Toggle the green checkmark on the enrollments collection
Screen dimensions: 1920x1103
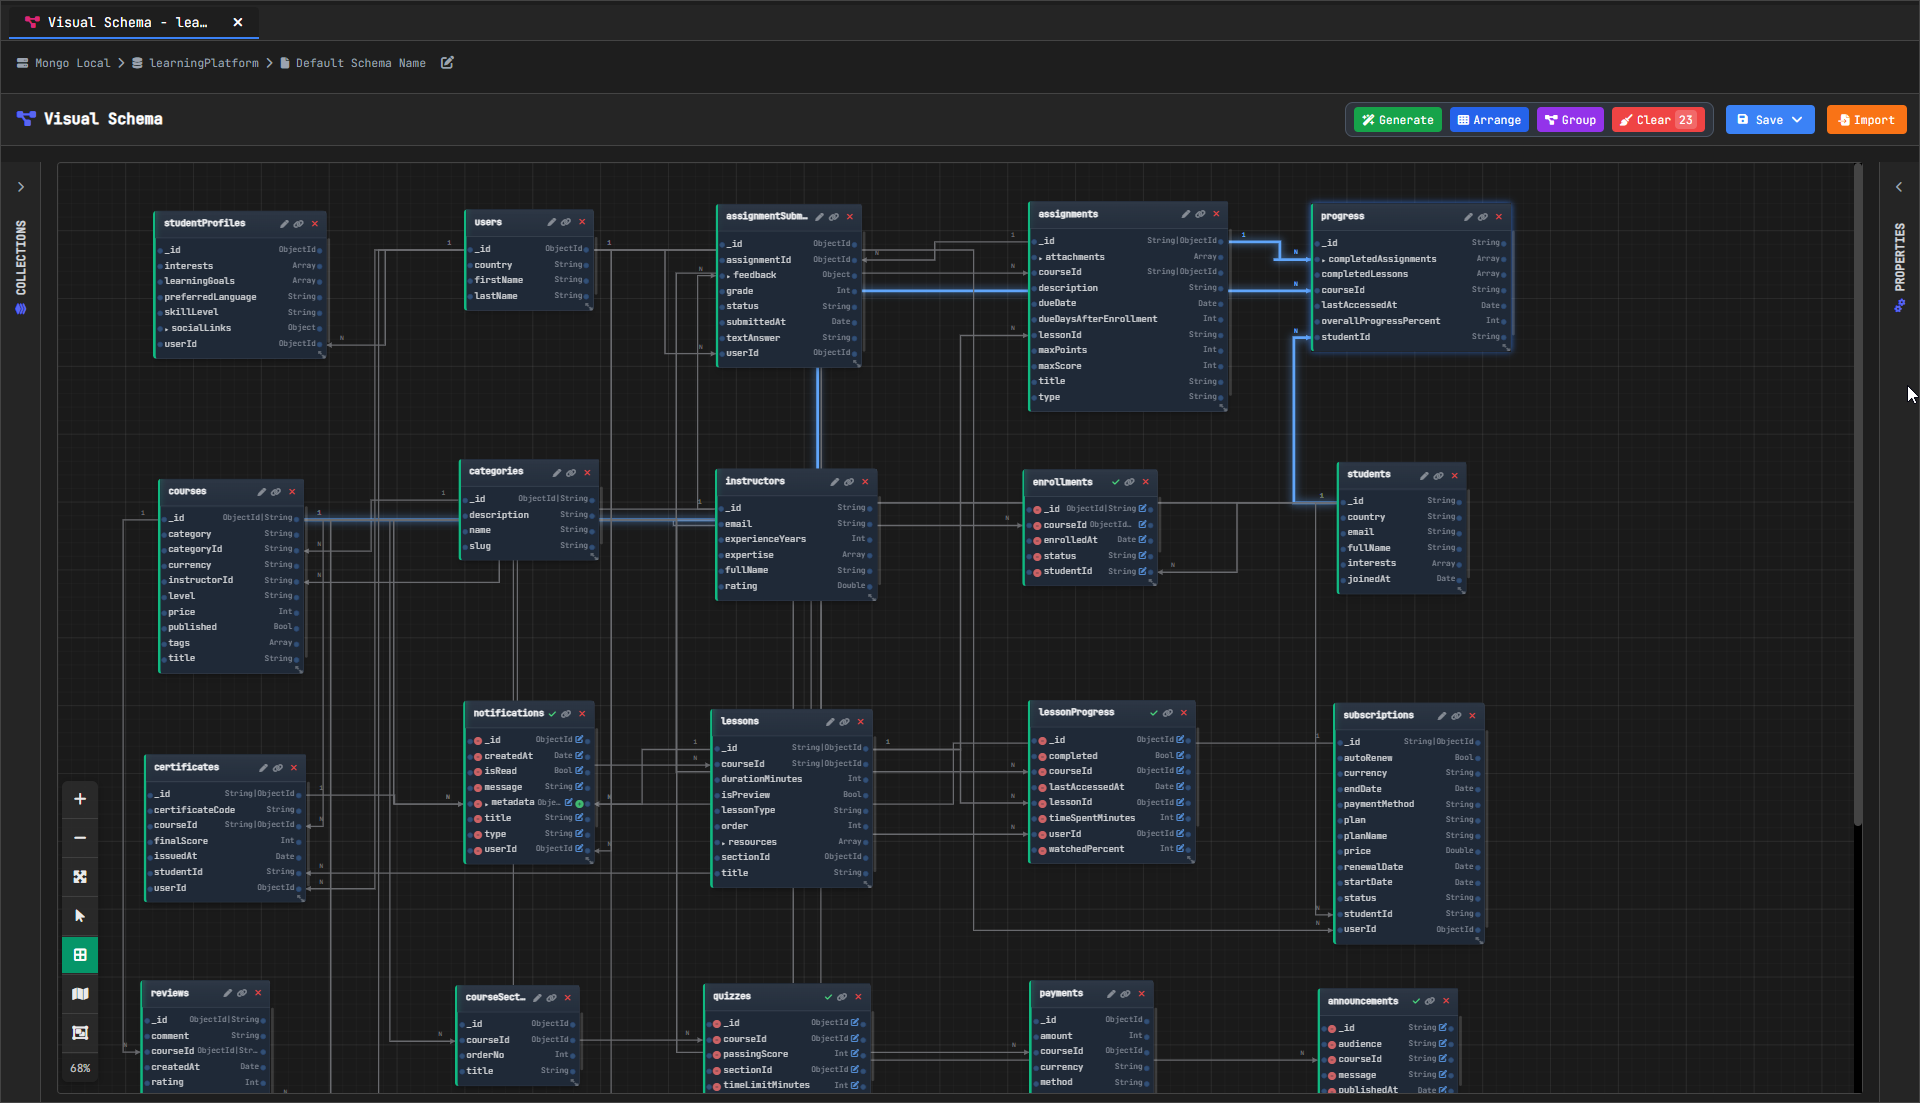pos(1115,481)
